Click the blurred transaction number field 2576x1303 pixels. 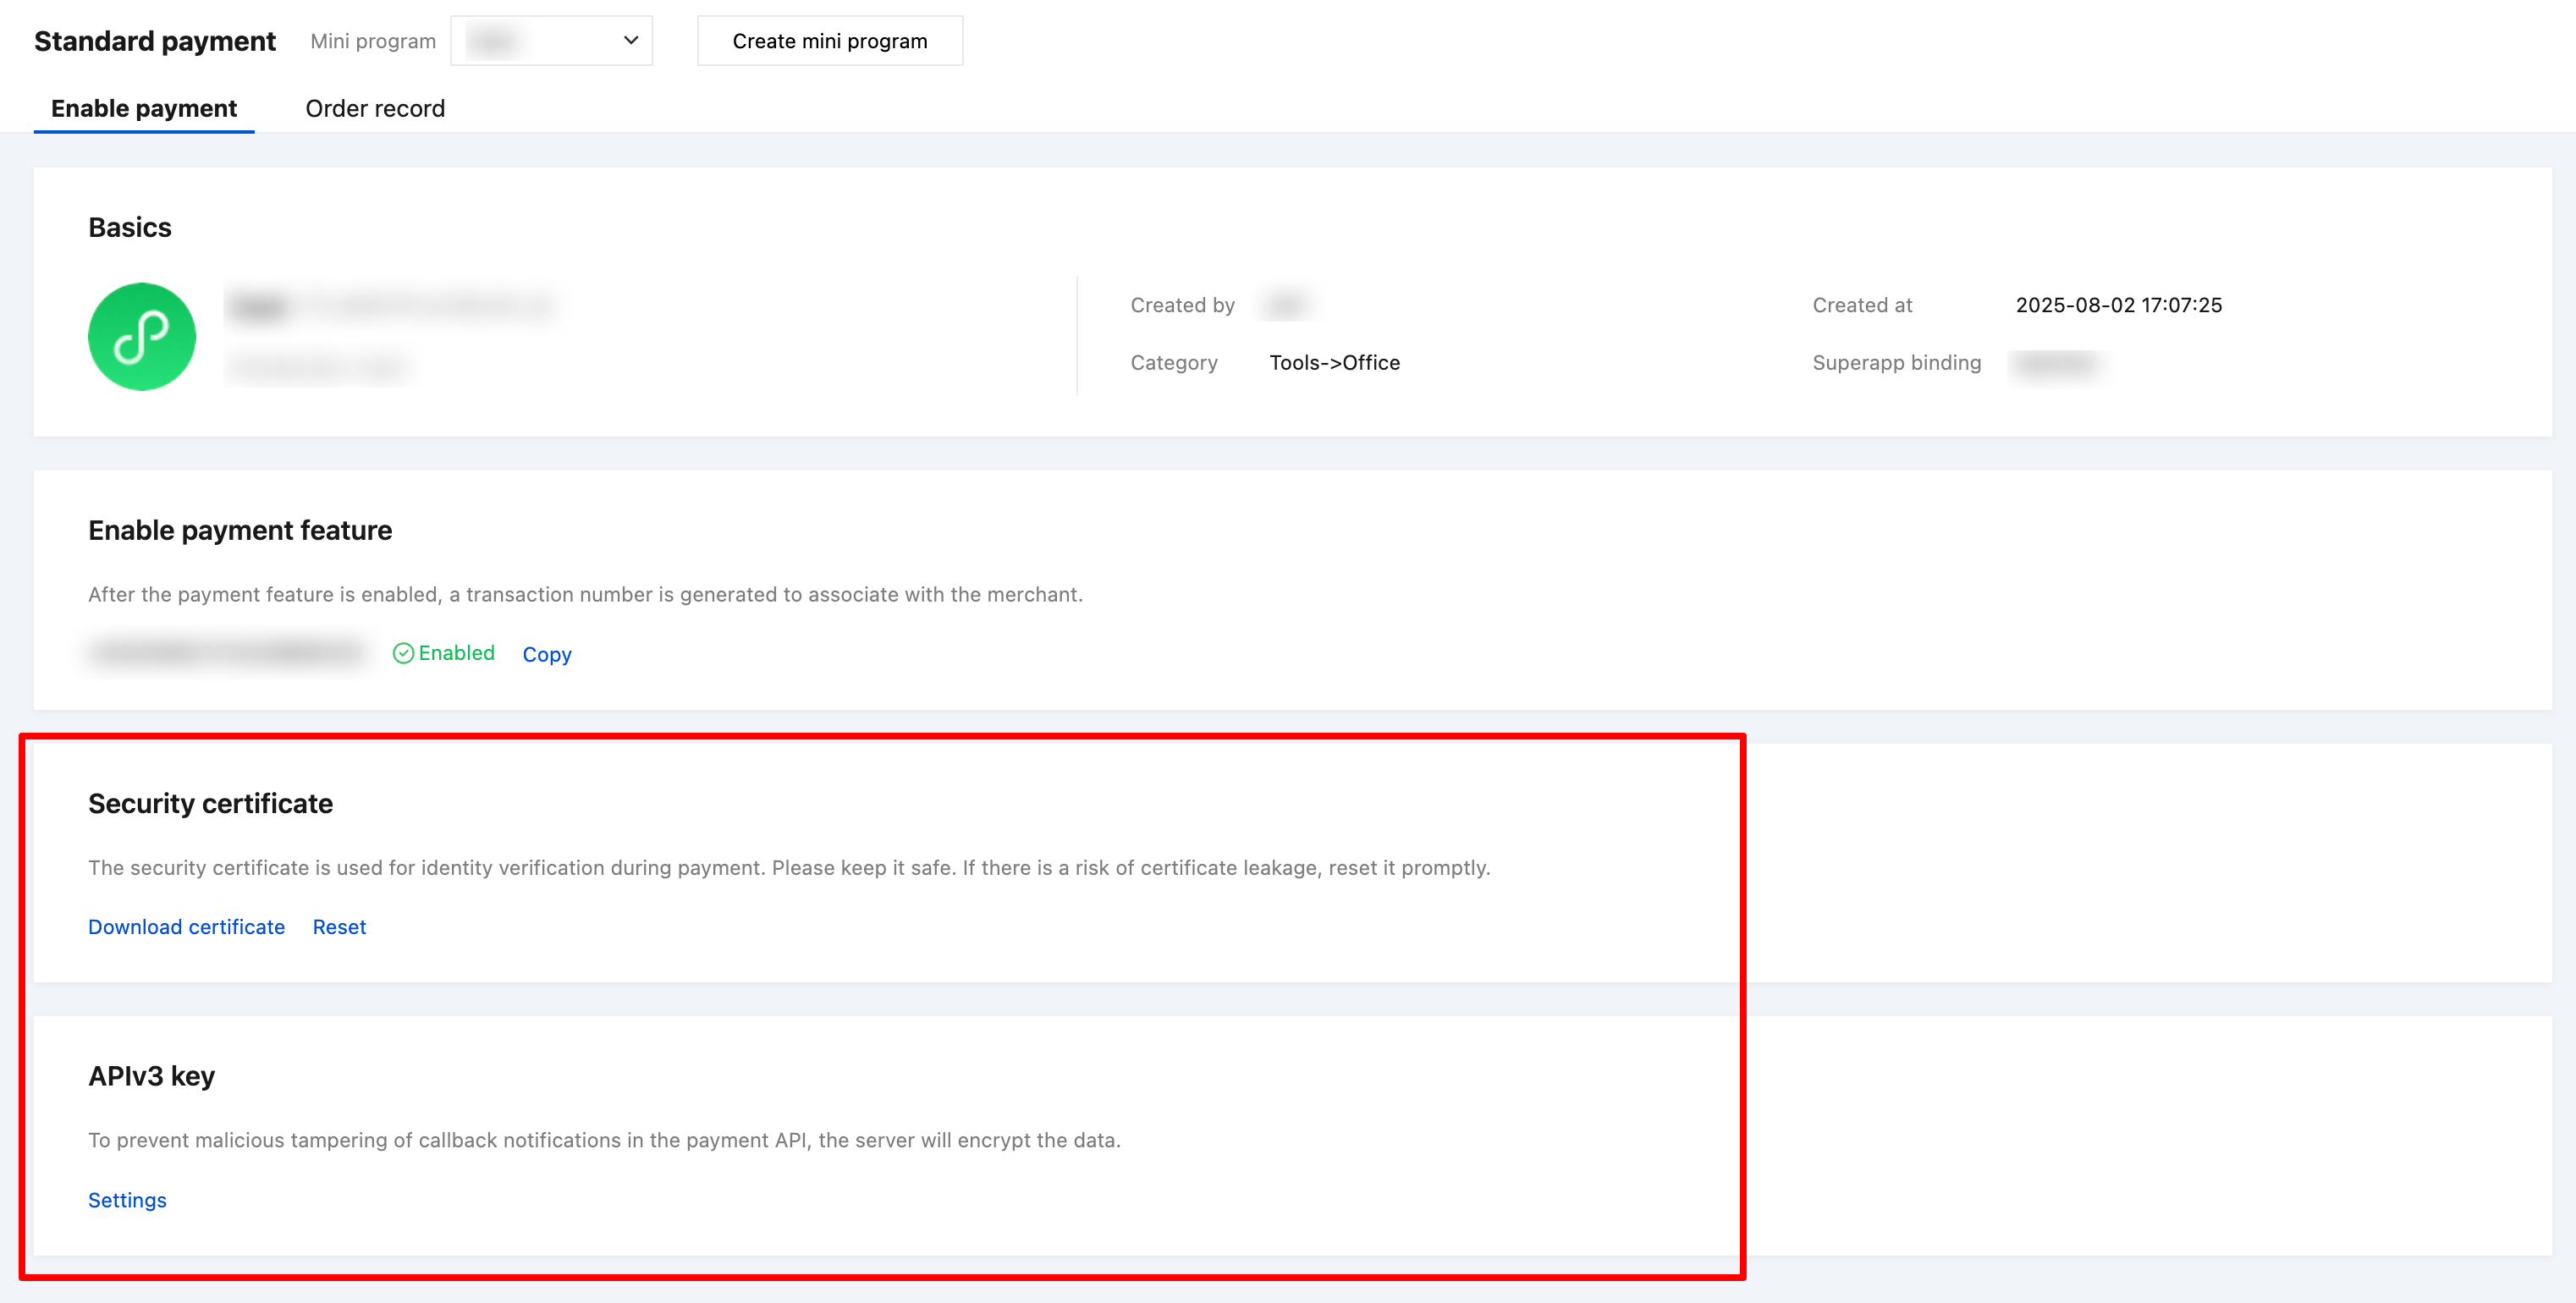pos(228,653)
